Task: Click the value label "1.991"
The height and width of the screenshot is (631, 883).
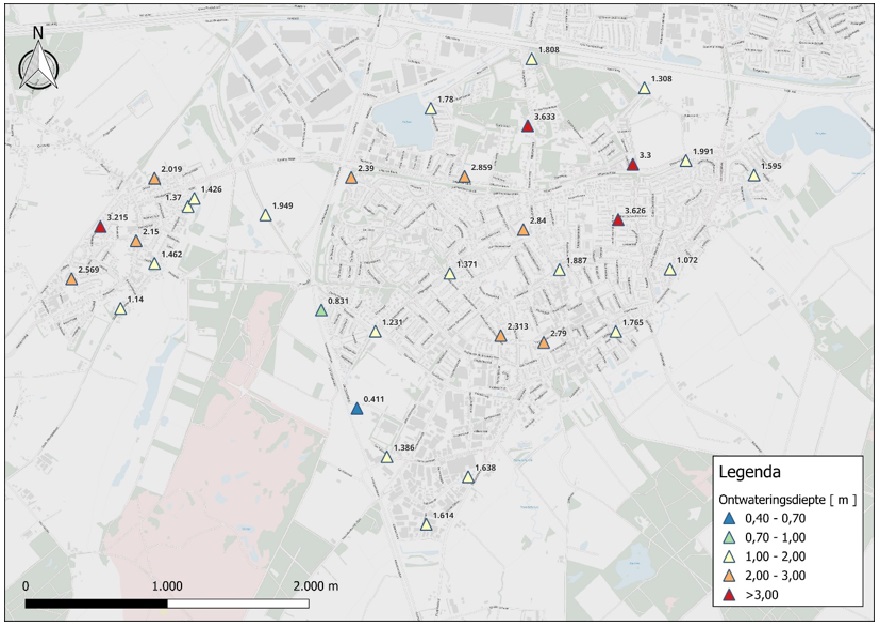Action: click(703, 151)
